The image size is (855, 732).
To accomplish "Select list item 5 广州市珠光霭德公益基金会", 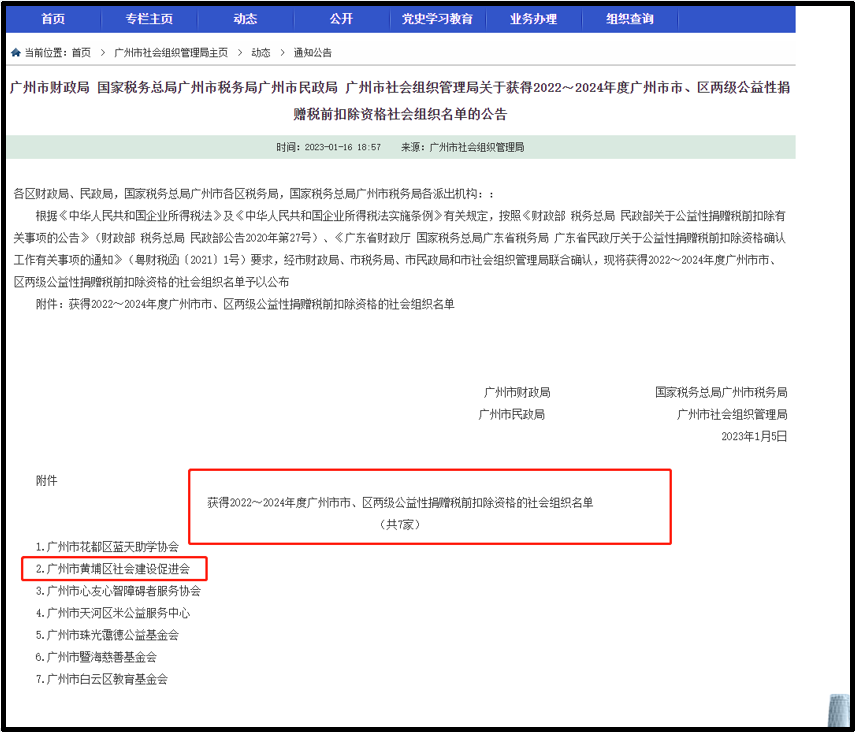I will coord(107,635).
